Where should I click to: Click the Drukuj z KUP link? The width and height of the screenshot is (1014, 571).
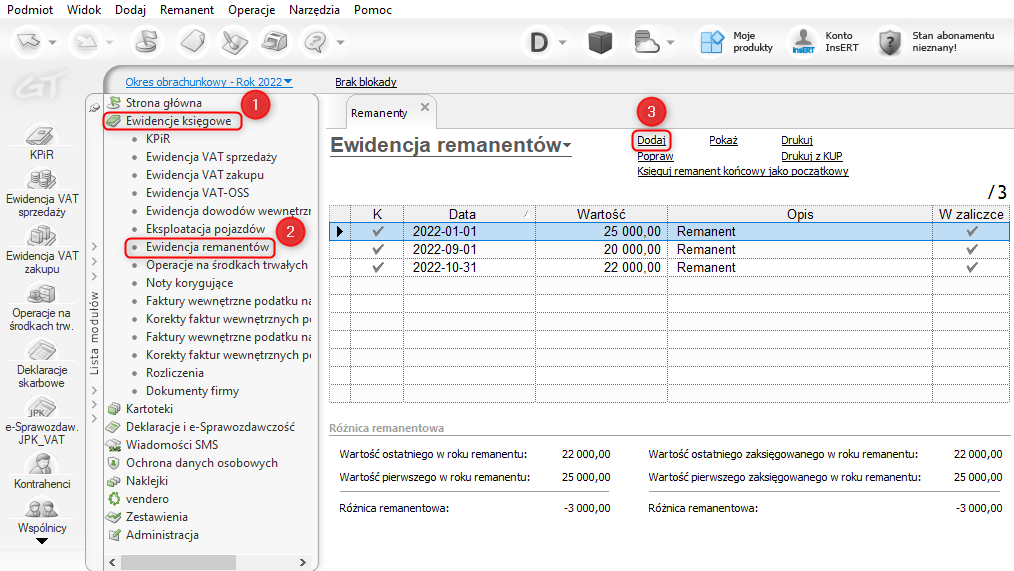tap(812, 156)
